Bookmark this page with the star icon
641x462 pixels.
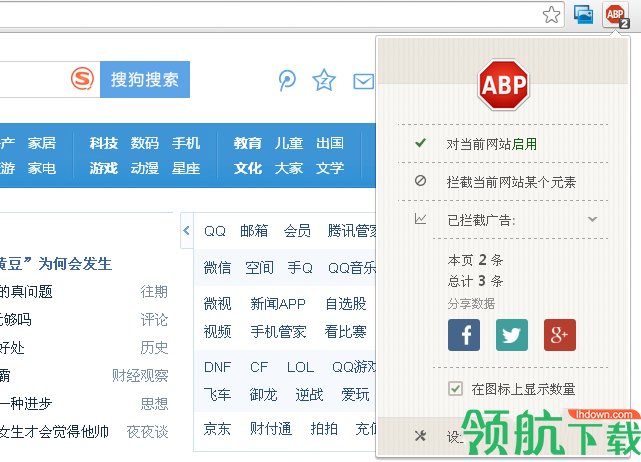pyautogui.click(x=551, y=15)
